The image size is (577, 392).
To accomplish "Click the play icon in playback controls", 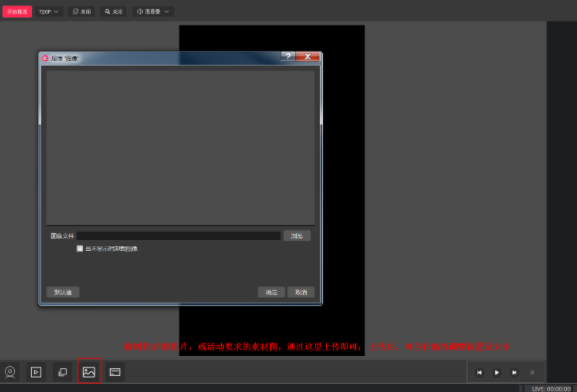I will pos(496,372).
